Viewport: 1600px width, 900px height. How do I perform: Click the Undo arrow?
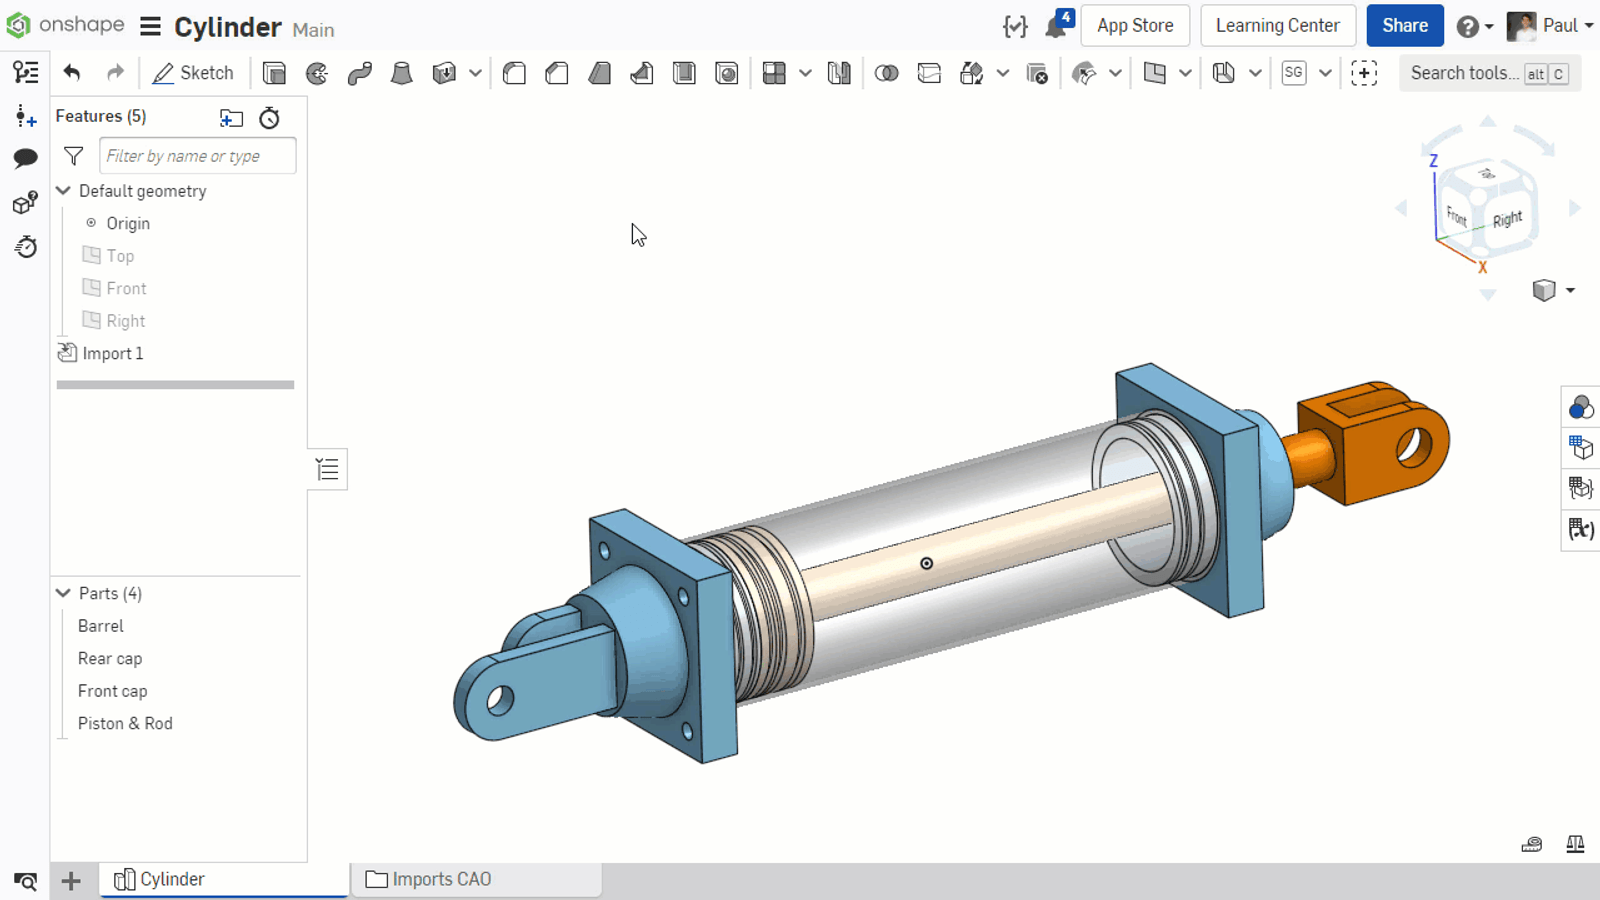point(71,73)
